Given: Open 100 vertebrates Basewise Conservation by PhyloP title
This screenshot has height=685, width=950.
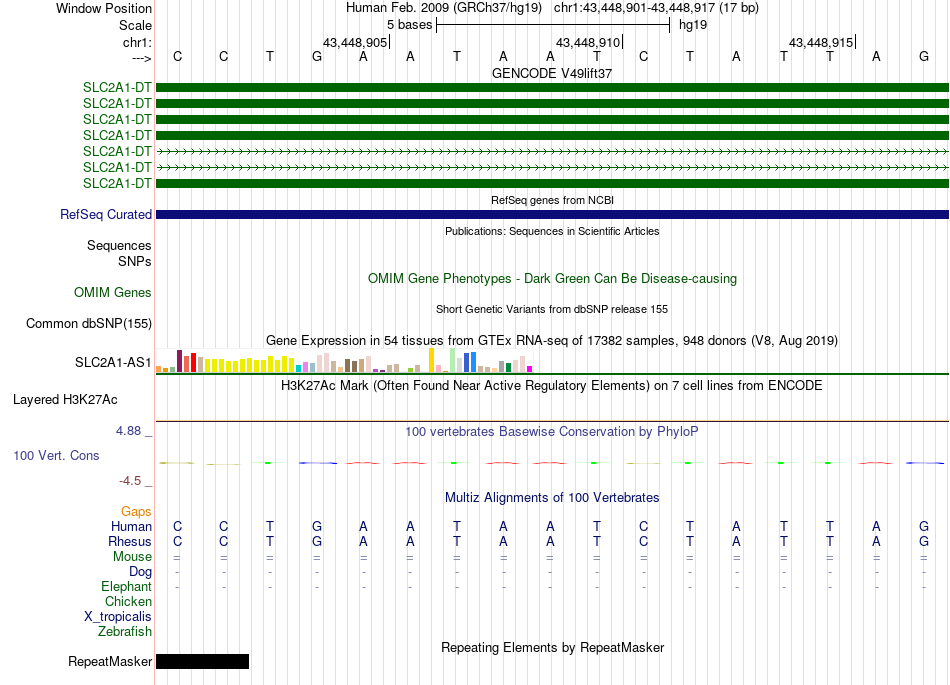Looking at the screenshot, I should 552,432.
